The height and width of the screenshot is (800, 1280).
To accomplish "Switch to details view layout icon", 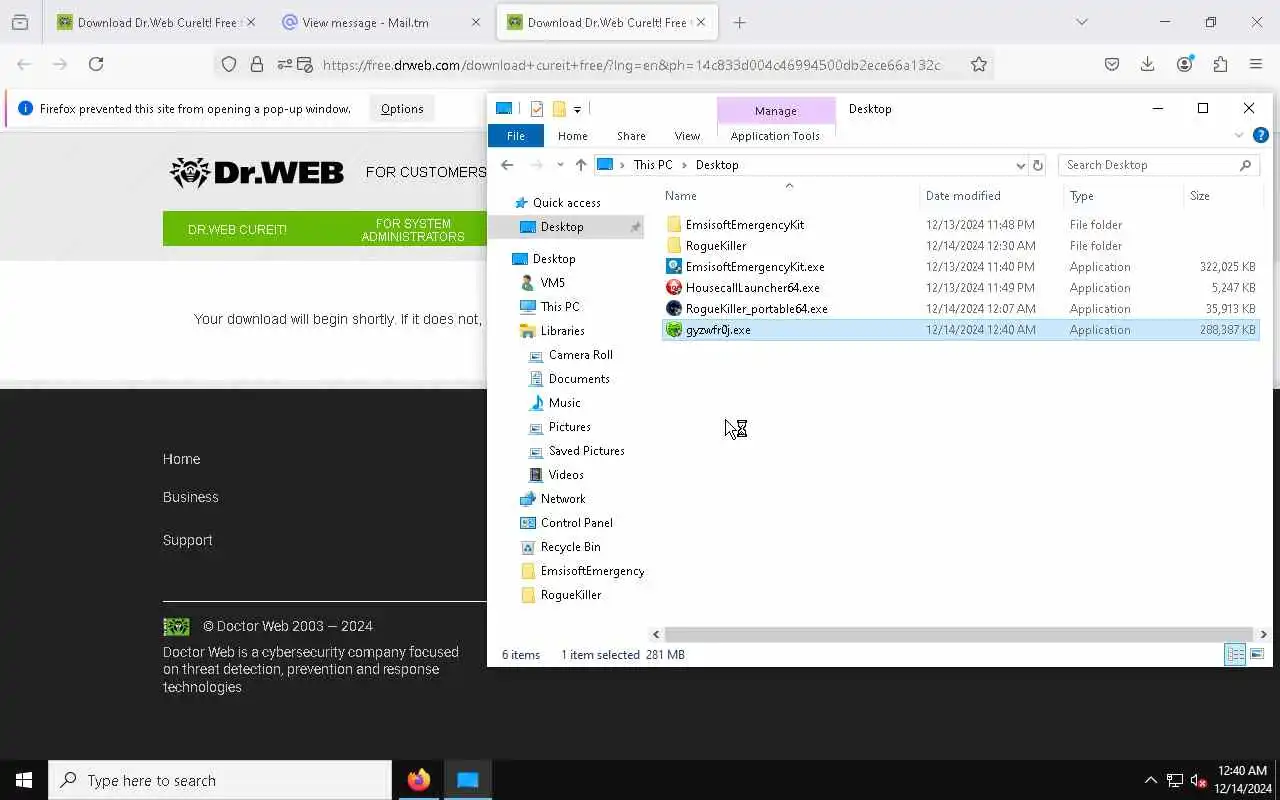I will [1236, 654].
